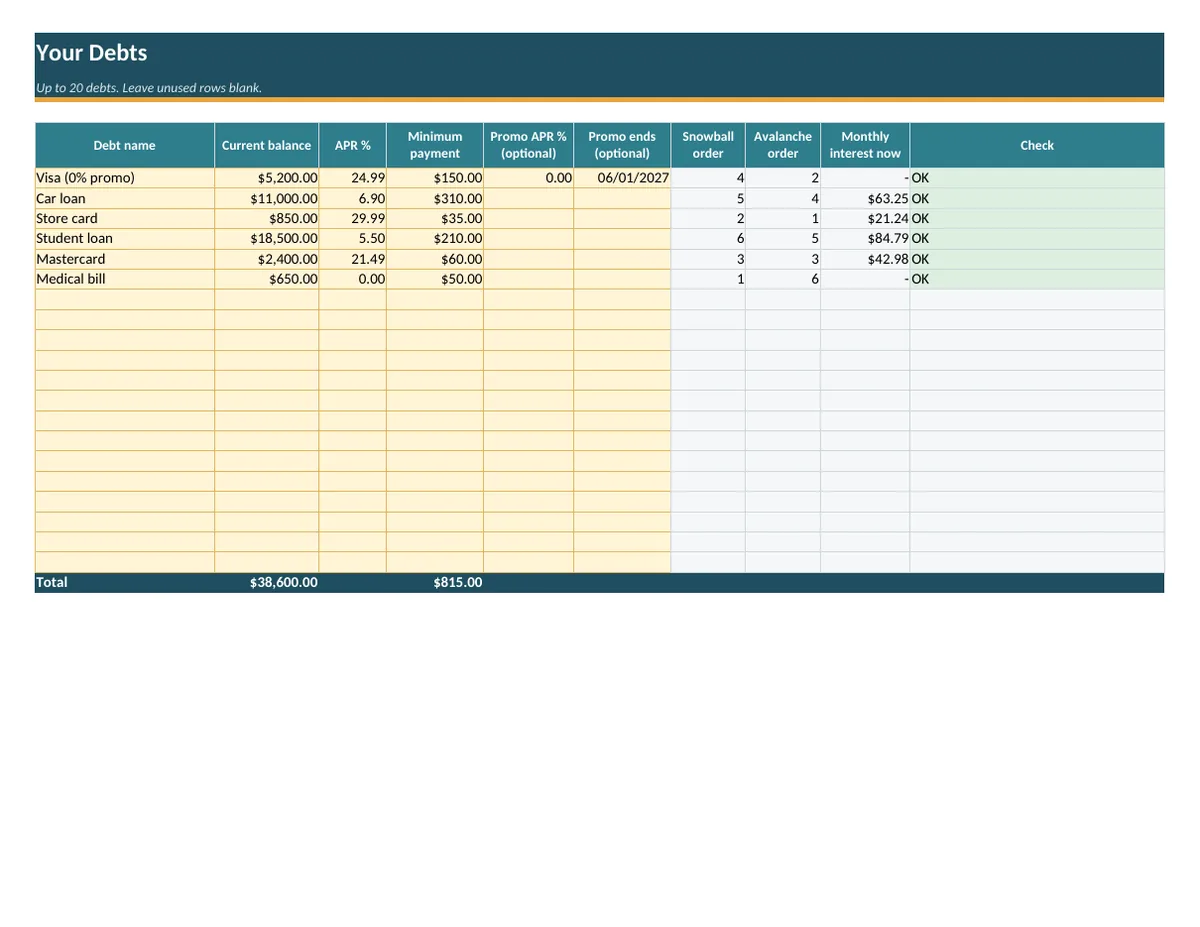Select the $18,500.00 Student loan balance

[266, 238]
